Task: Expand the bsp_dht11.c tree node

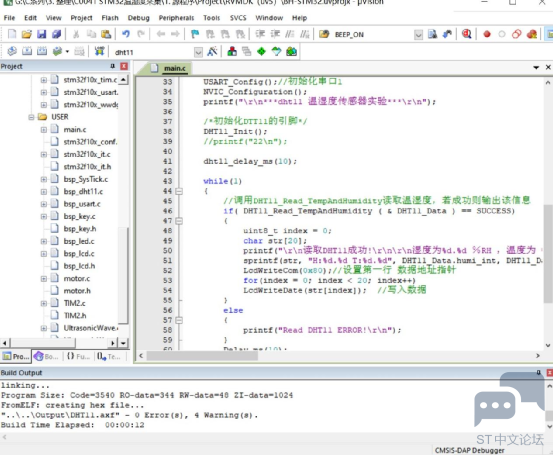Action: pos(44,192)
